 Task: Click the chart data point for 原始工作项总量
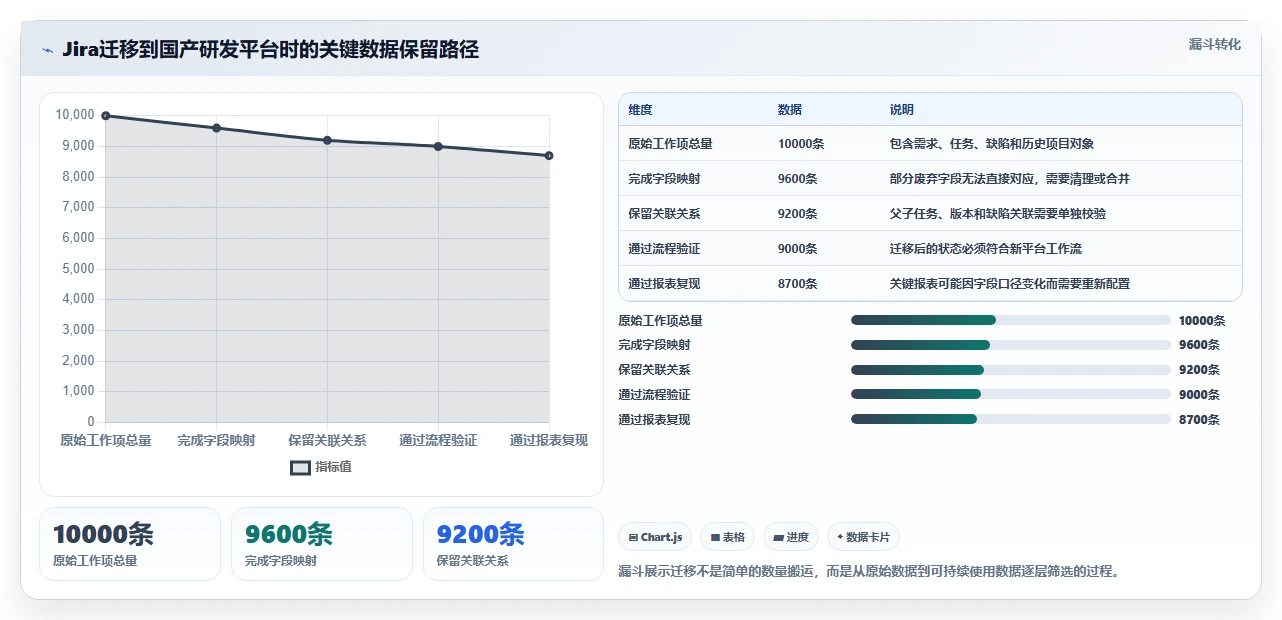(106, 116)
